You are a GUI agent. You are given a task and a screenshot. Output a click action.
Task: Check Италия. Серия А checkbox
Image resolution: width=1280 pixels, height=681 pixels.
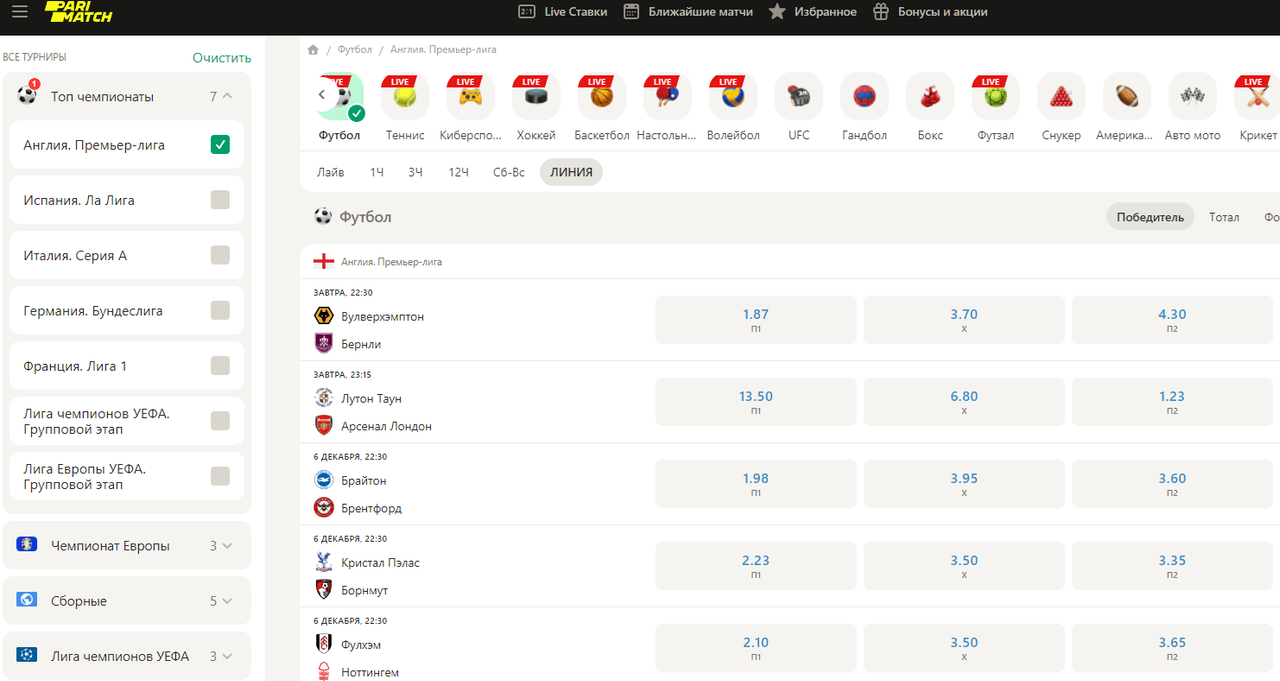point(220,255)
